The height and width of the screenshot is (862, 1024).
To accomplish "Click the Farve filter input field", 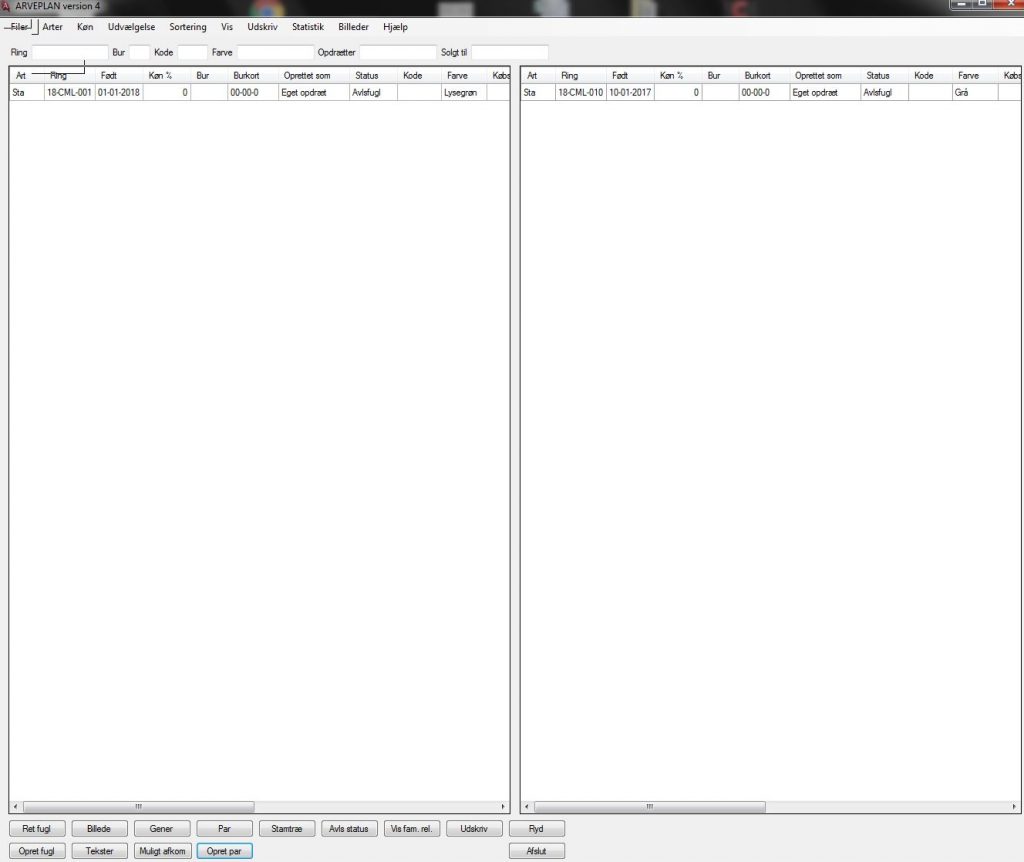I will [x=275, y=52].
